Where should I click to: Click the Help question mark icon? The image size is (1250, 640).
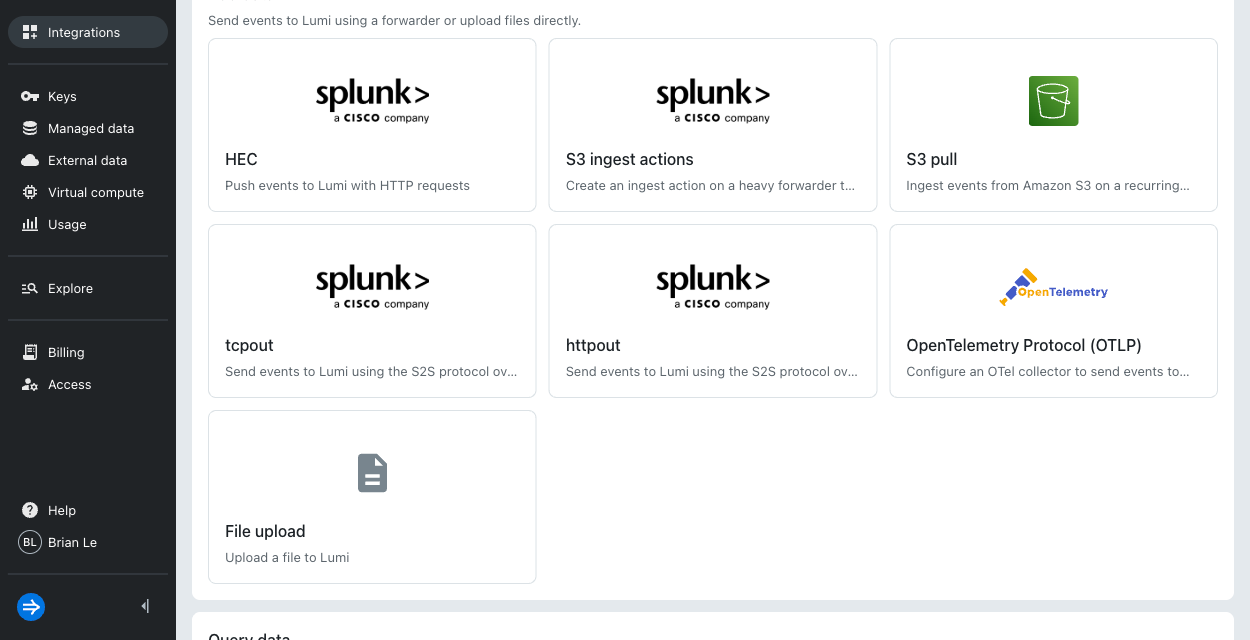click(x=30, y=510)
